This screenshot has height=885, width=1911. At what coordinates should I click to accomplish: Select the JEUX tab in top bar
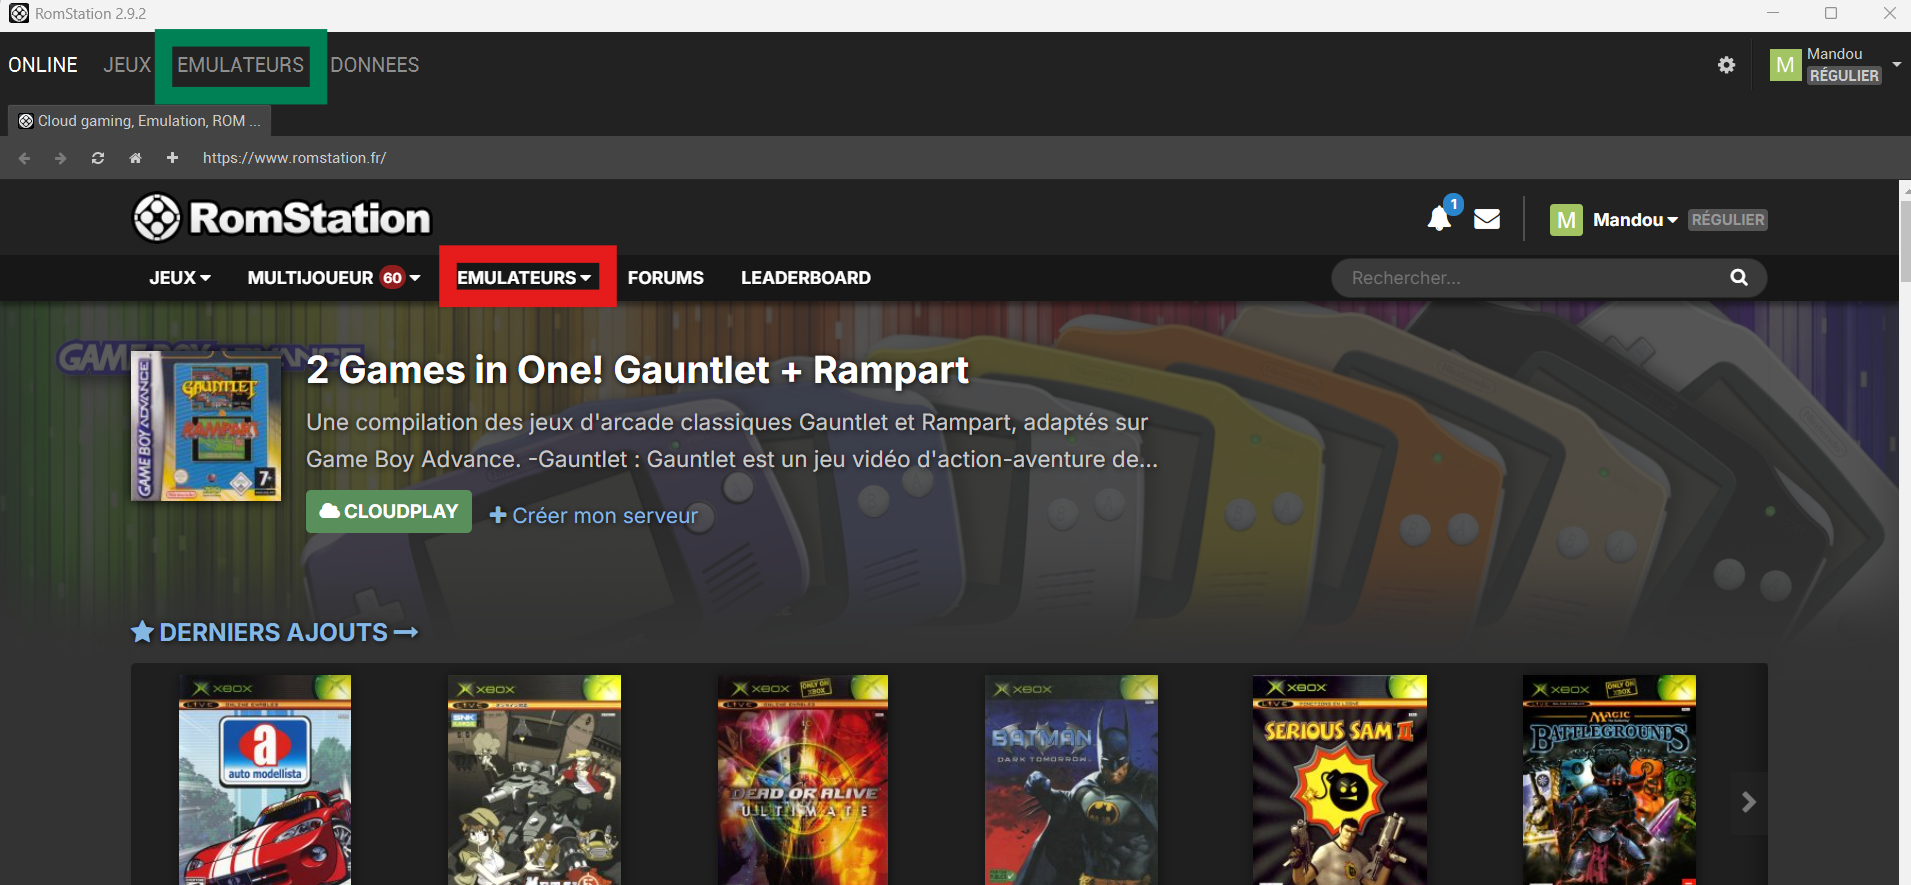tap(127, 65)
